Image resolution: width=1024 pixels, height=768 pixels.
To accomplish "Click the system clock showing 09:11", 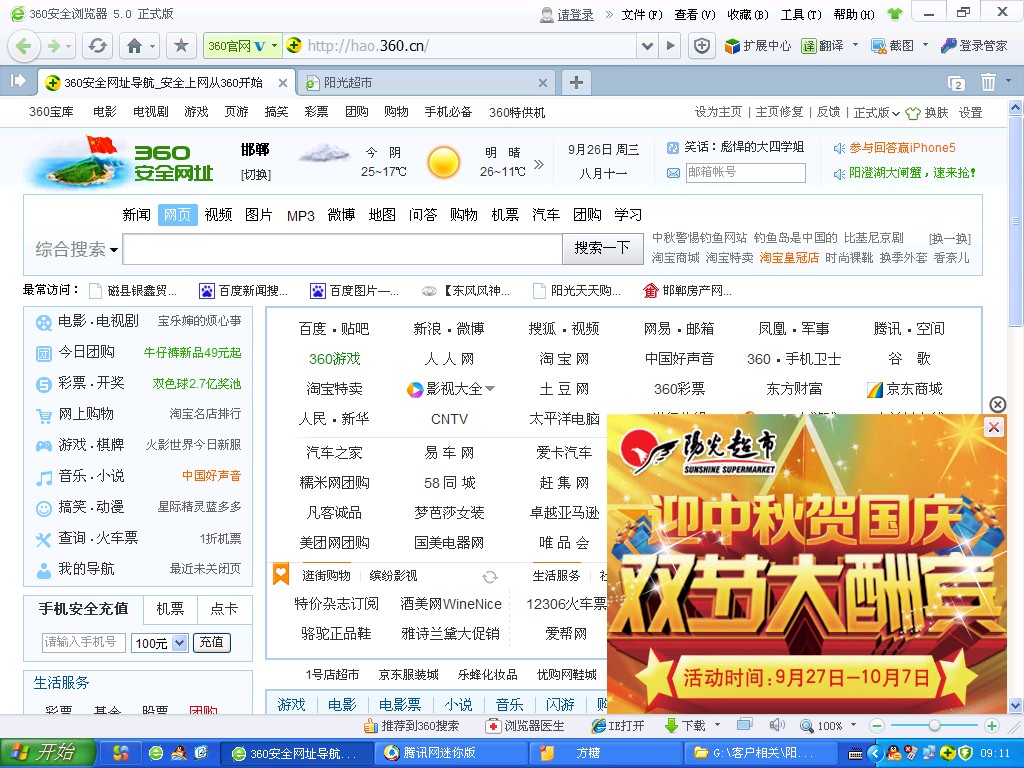I will pyautogui.click(x=995, y=753).
